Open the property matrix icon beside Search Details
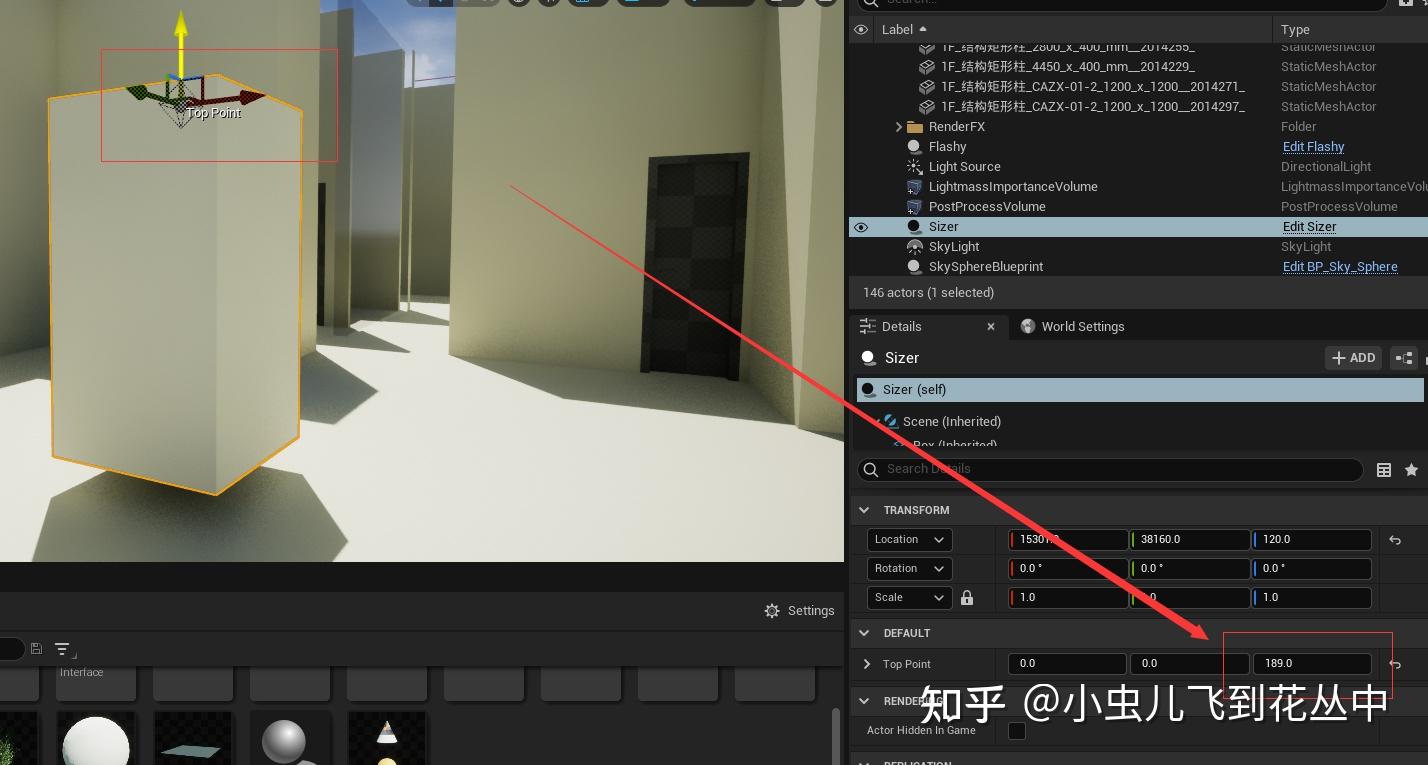Viewport: 1428px width, 765px height. coord(1384,469)
